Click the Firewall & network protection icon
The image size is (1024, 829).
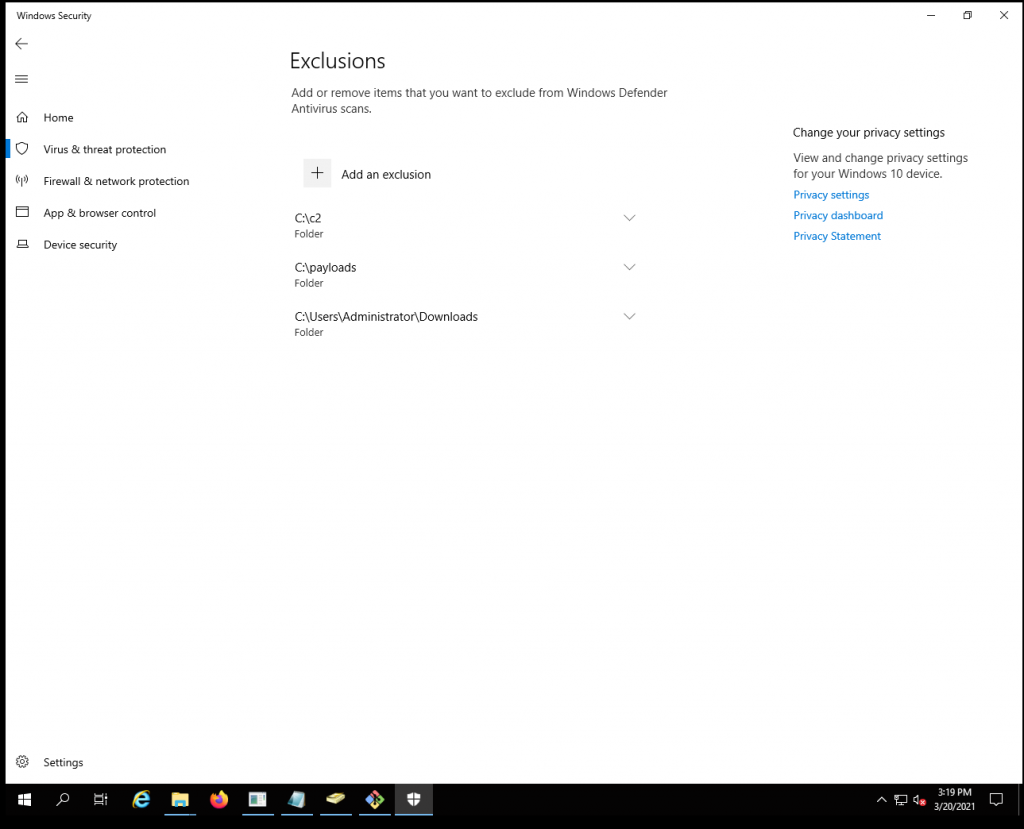tap(21, 181)
